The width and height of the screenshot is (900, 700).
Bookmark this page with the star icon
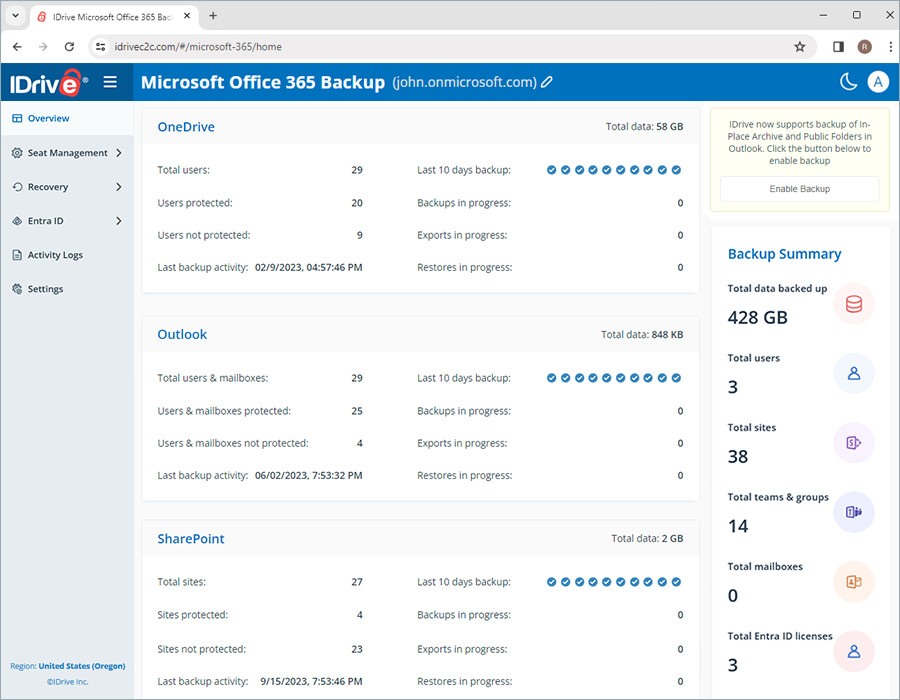[800, 47]
